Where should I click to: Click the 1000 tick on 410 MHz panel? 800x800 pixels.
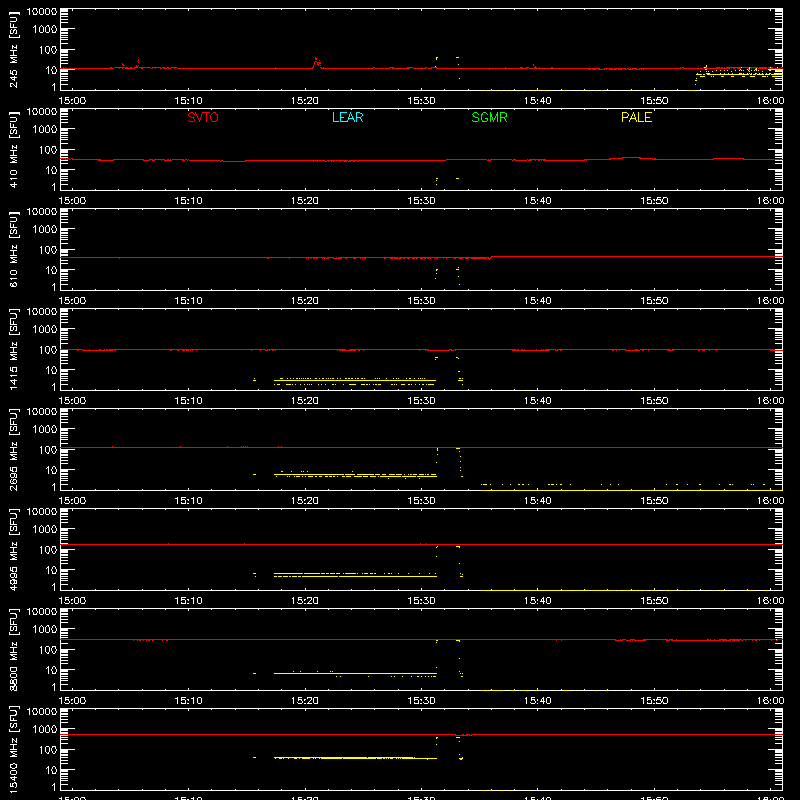pyautogui.click(x=45, y=130)
